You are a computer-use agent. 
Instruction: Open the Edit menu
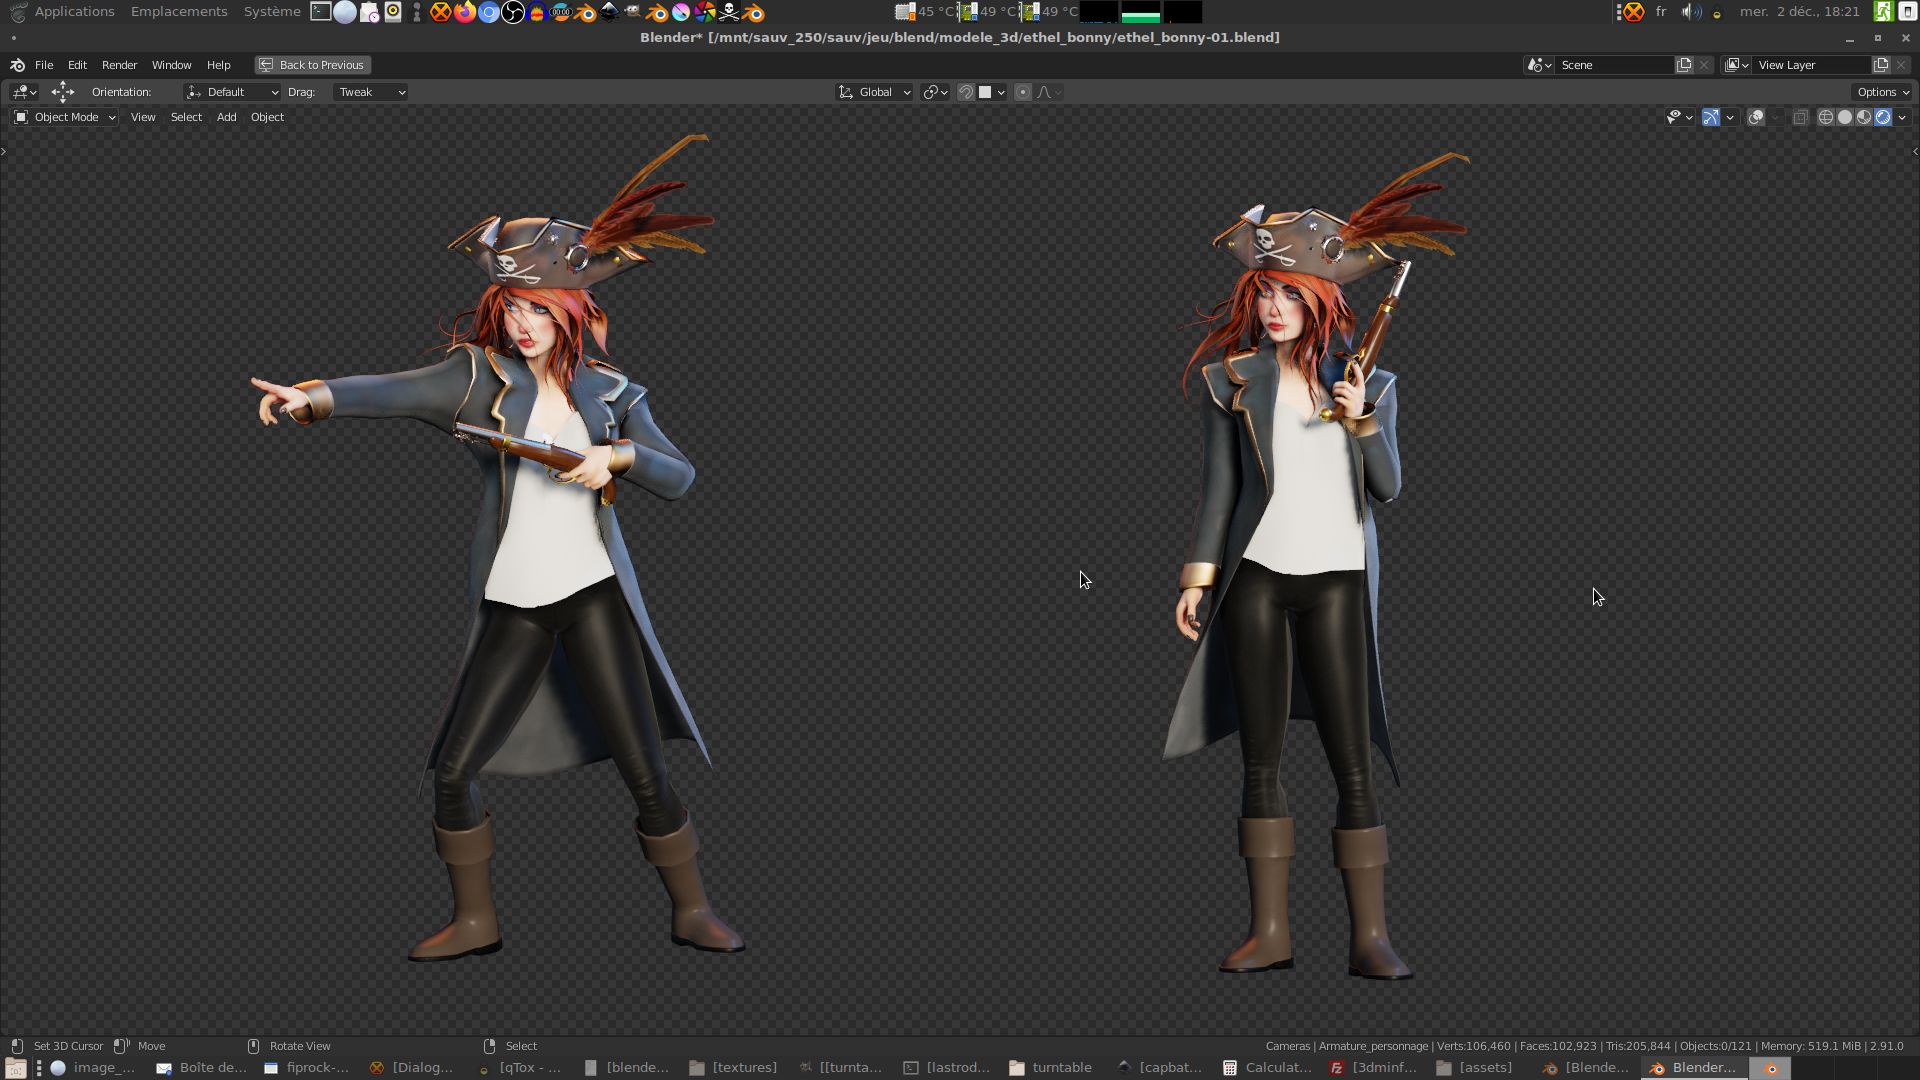[x=77, y=65]
